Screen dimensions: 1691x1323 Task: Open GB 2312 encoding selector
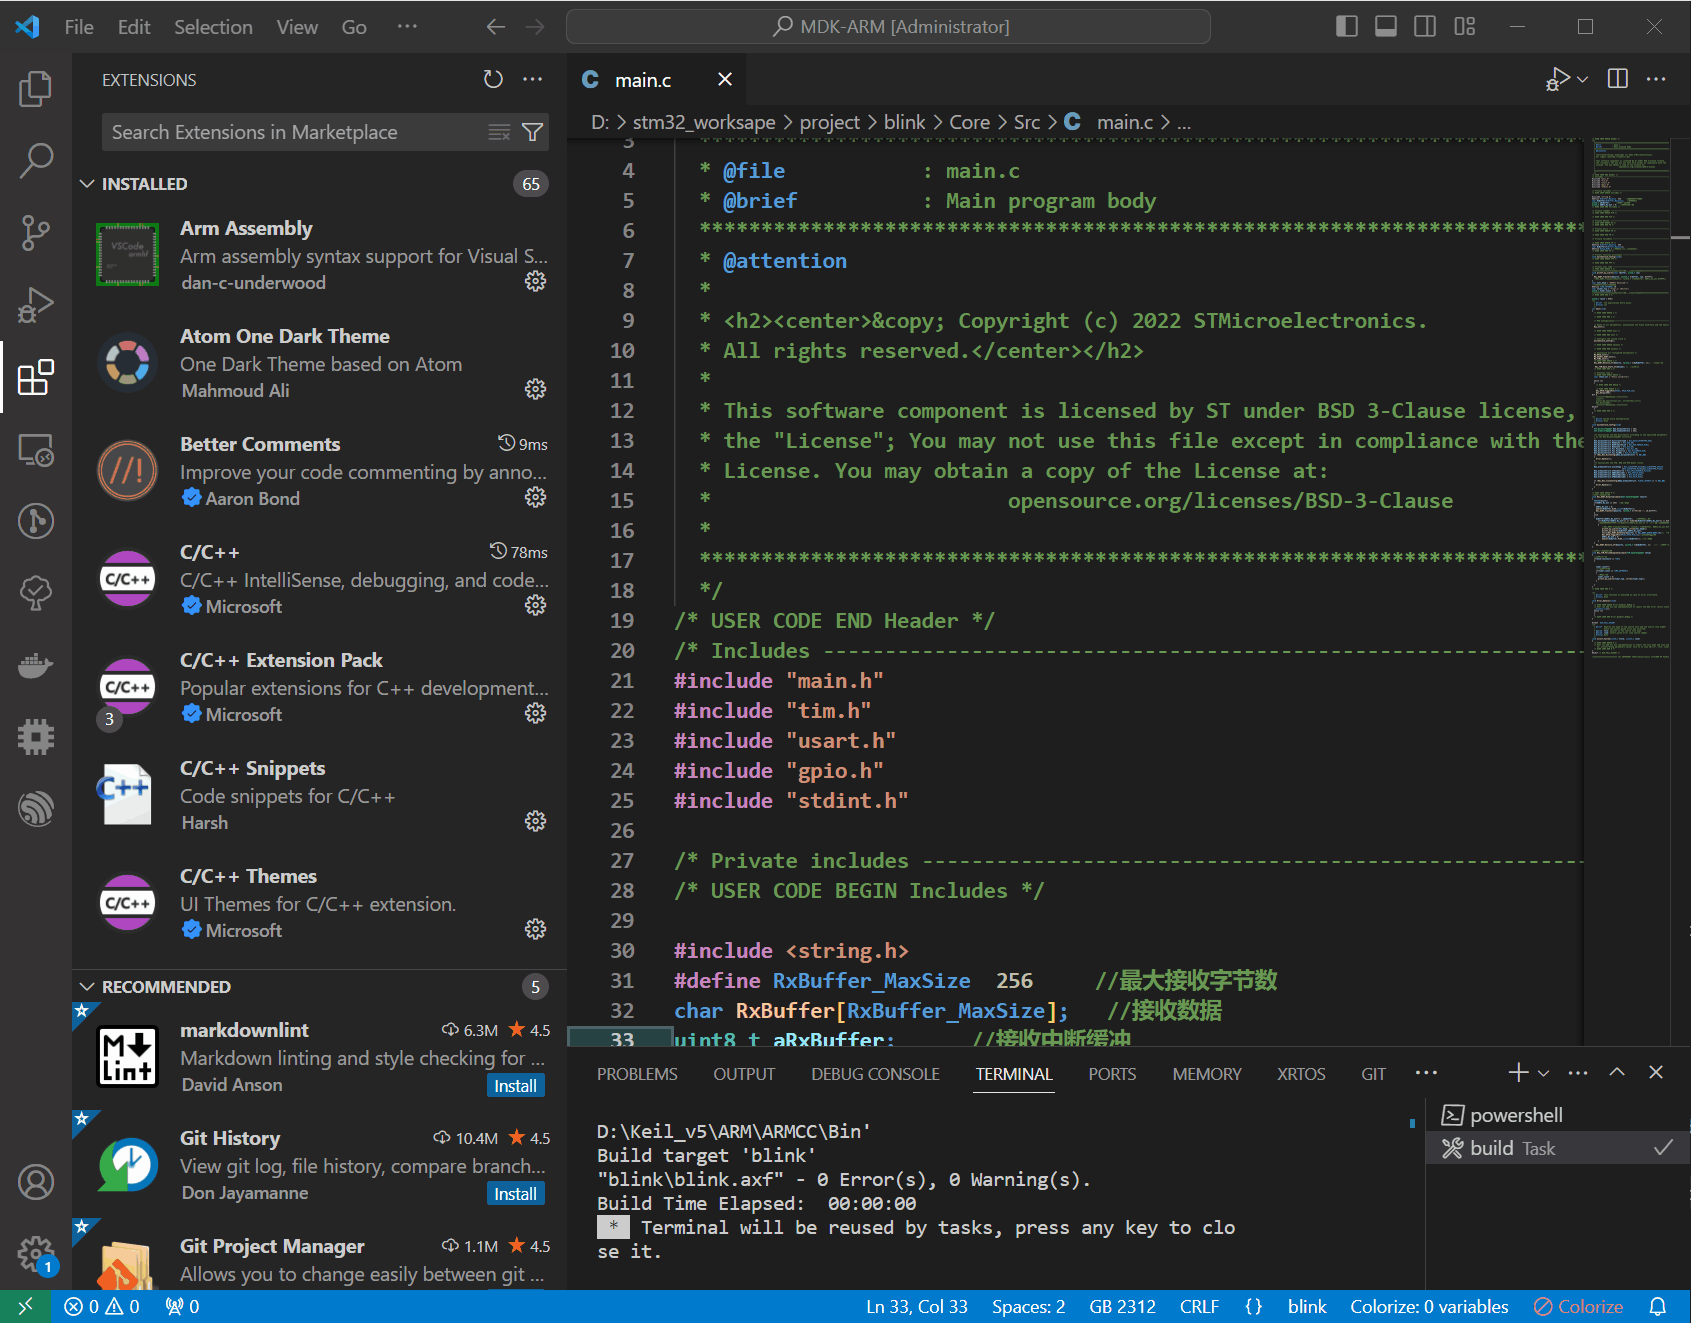(1122, 1306)
